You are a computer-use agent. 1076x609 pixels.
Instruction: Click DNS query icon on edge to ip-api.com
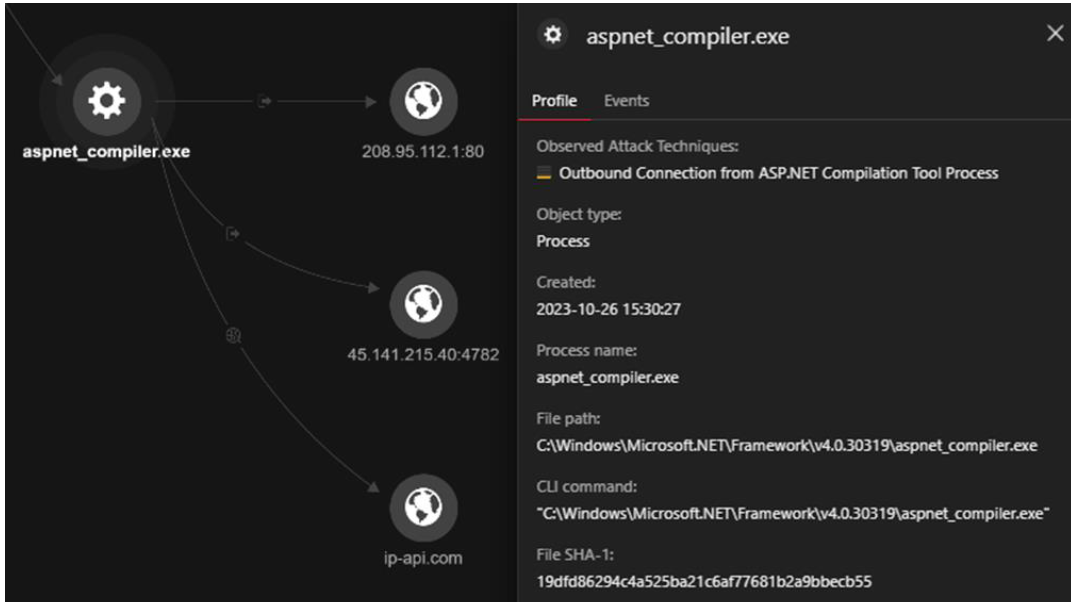point(233,335)
